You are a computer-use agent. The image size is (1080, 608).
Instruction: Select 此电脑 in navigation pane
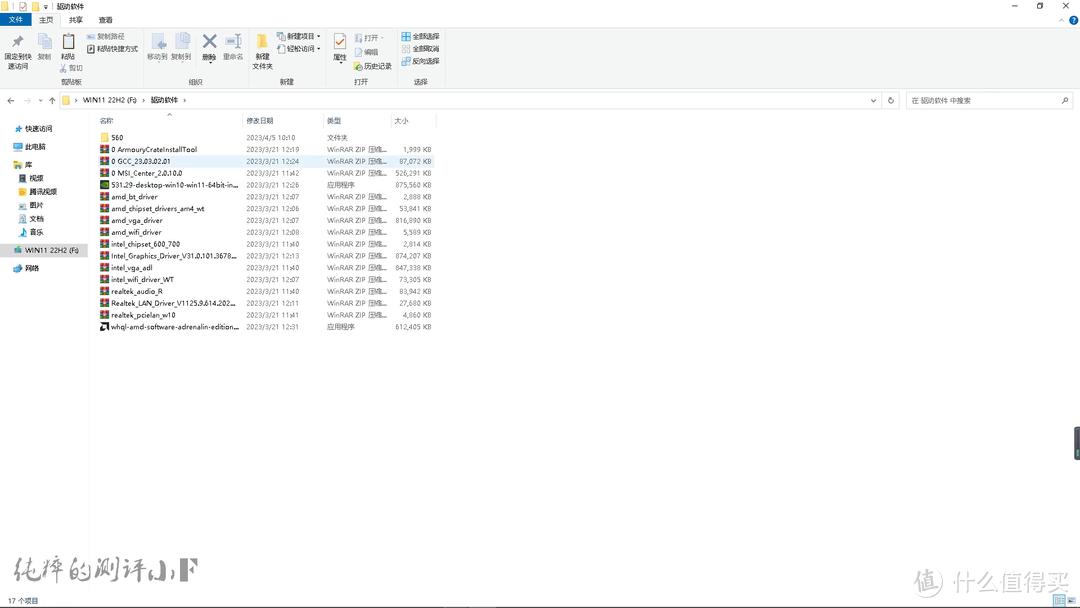[35, 147]
